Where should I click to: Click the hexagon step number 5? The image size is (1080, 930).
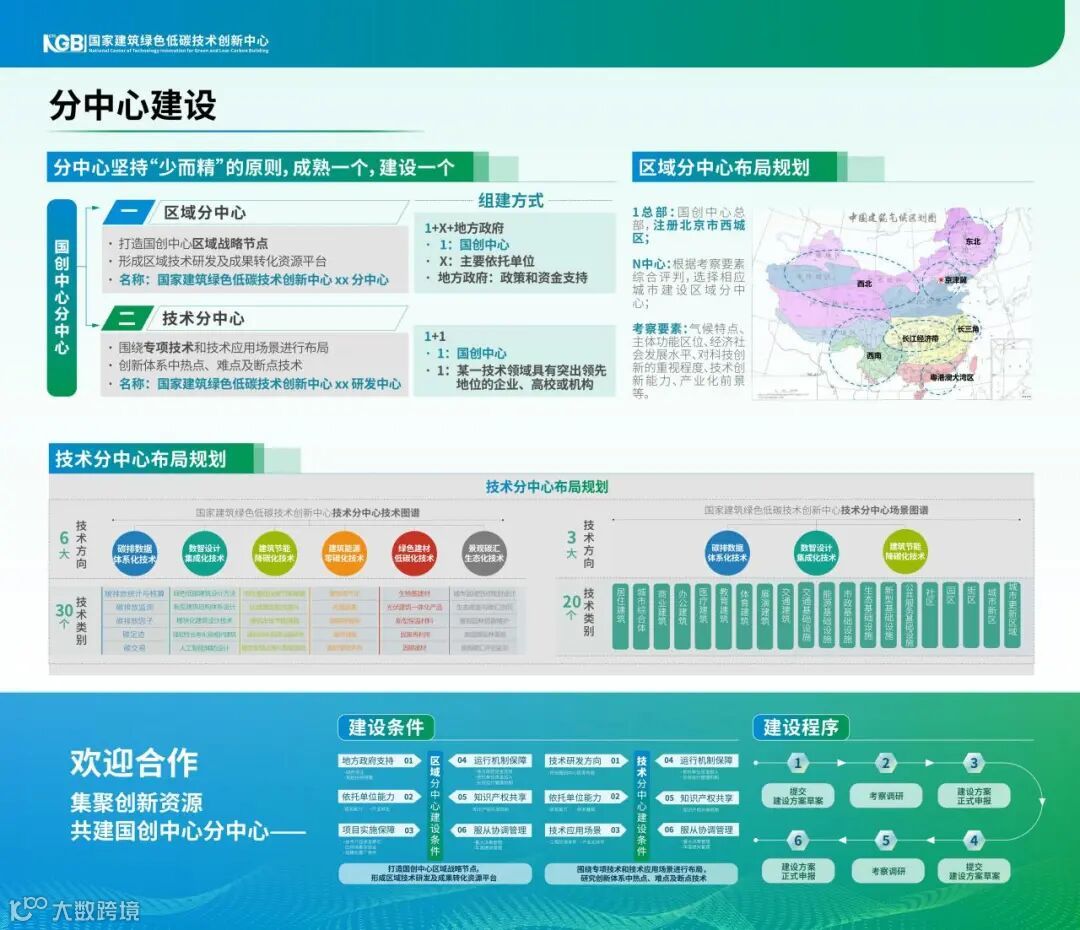tap(886, 840)
